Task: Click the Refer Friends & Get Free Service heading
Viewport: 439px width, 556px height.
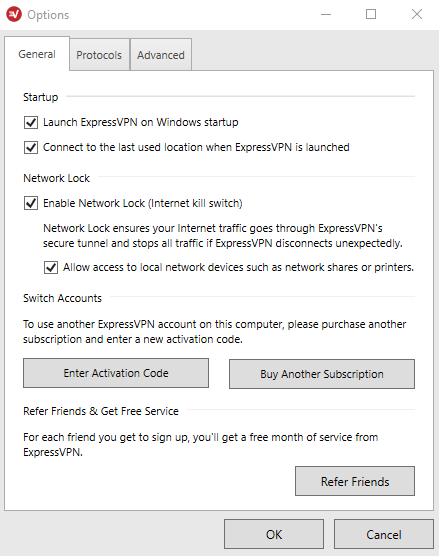Action: 101,411
